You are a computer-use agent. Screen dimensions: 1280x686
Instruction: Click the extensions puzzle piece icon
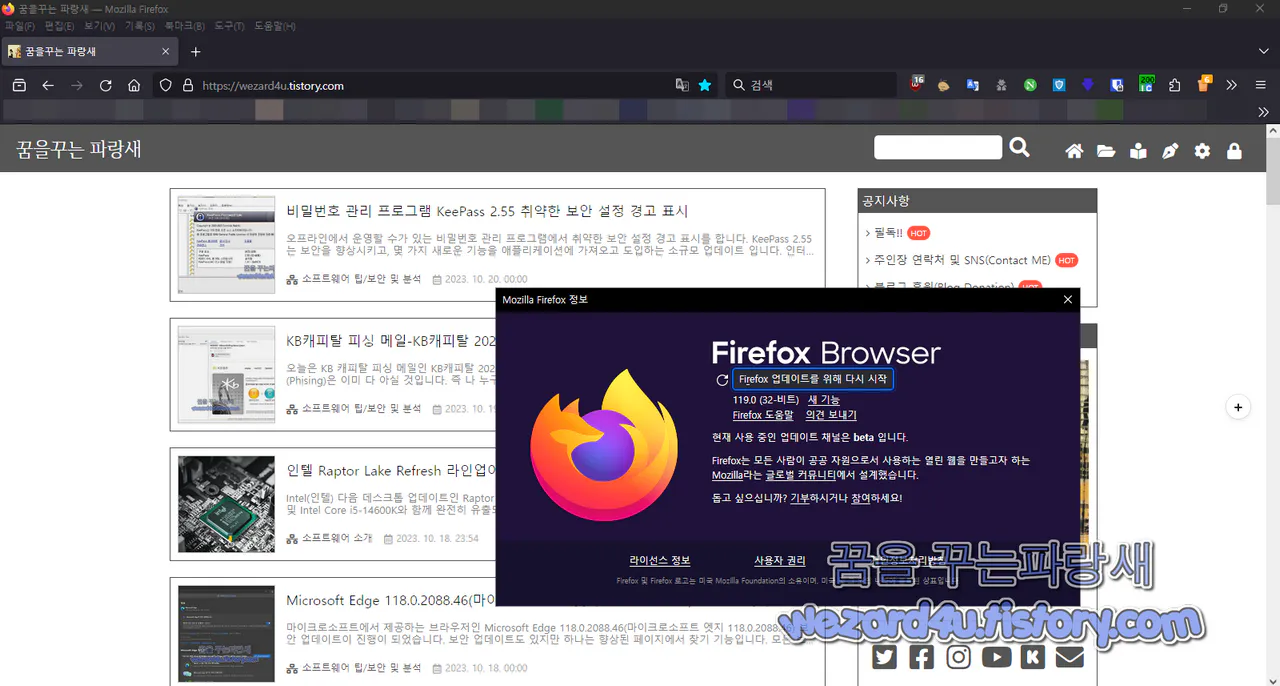click(x=1172, y=85)
